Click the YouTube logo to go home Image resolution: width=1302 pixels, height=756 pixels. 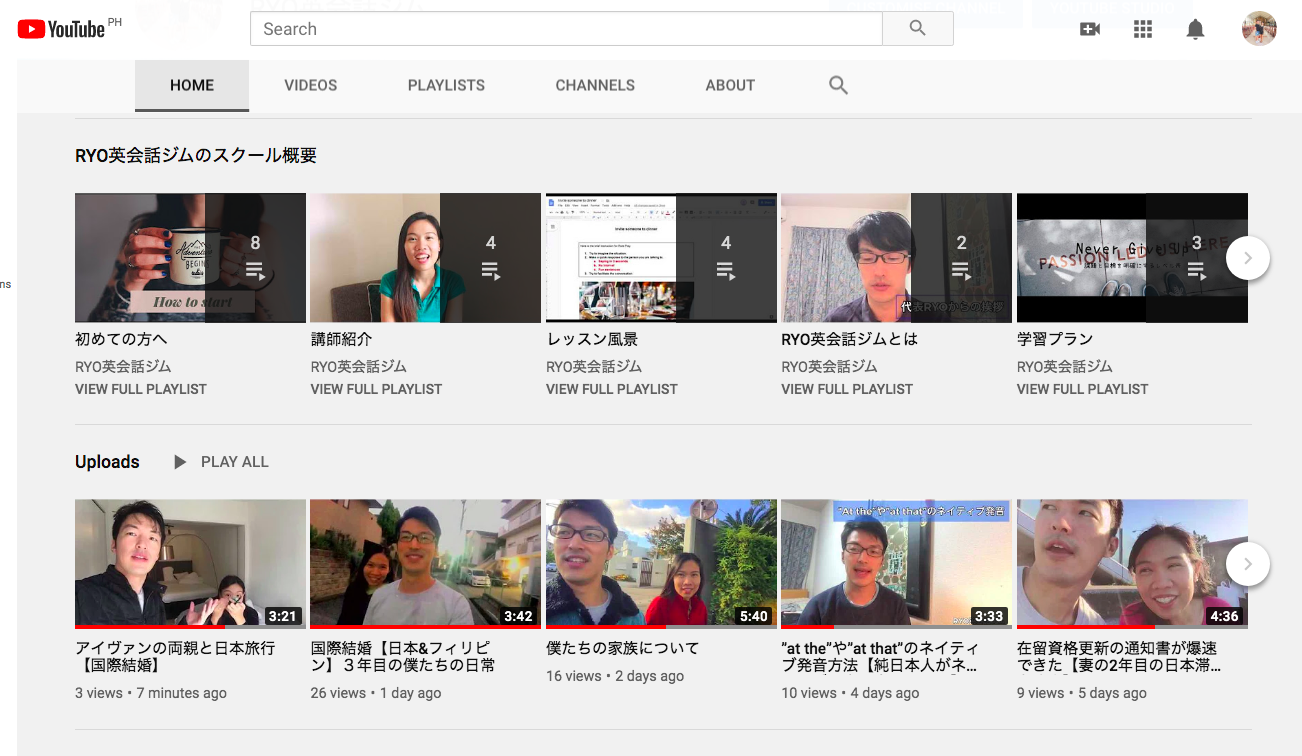click(61, 29)
